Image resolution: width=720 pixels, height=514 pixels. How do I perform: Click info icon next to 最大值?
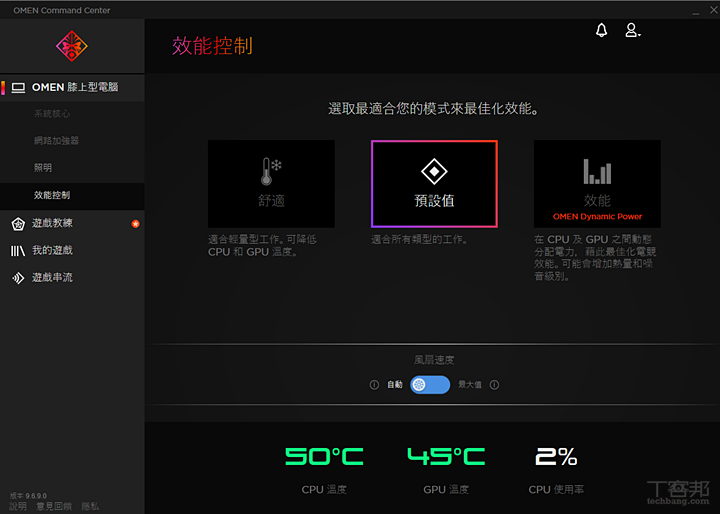coord(494,385)
